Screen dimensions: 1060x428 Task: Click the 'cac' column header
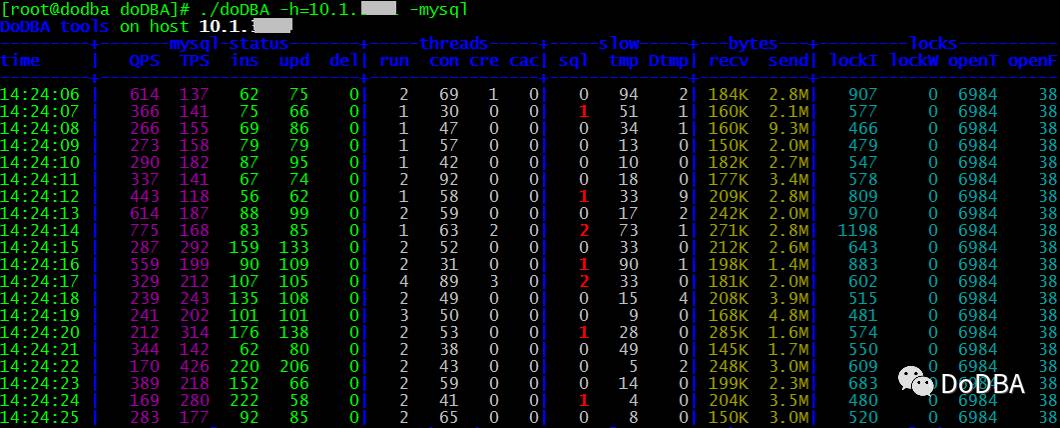point(525,60)
